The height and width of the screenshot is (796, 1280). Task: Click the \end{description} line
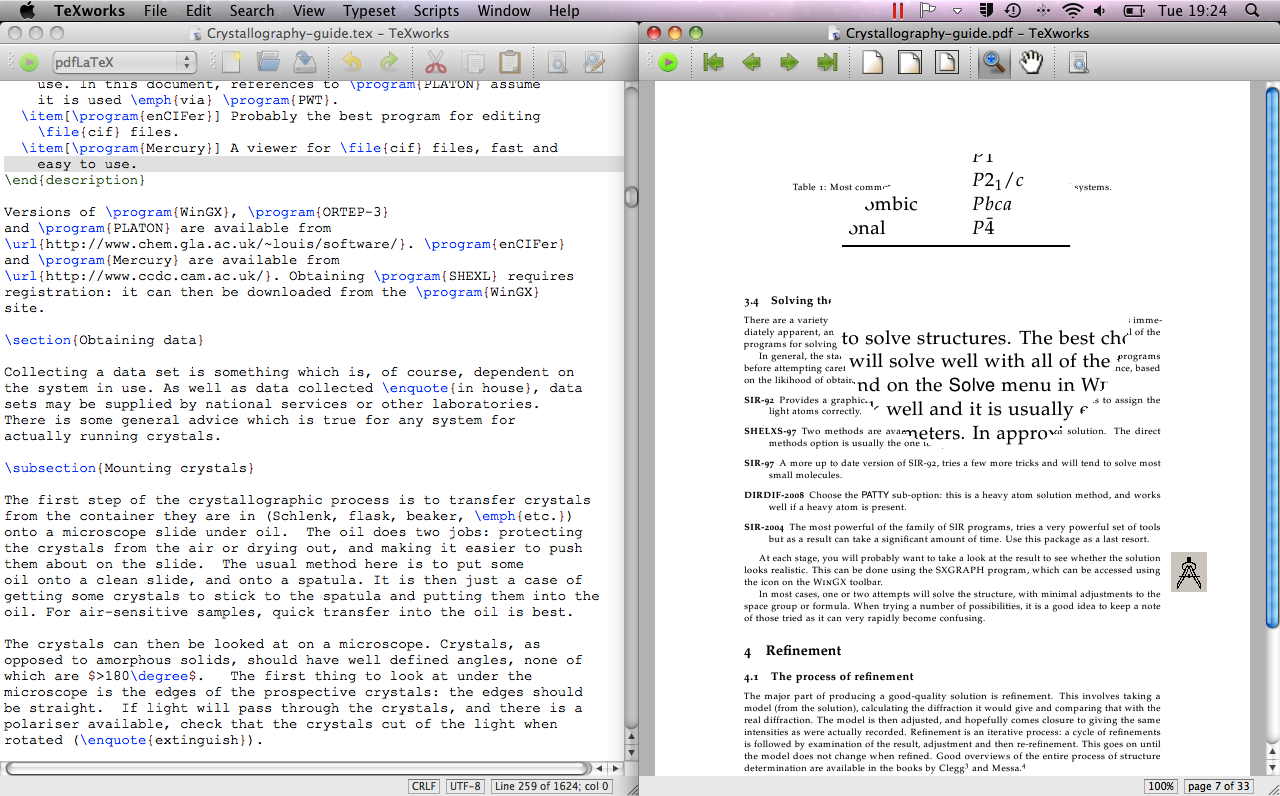coord(75,180)
